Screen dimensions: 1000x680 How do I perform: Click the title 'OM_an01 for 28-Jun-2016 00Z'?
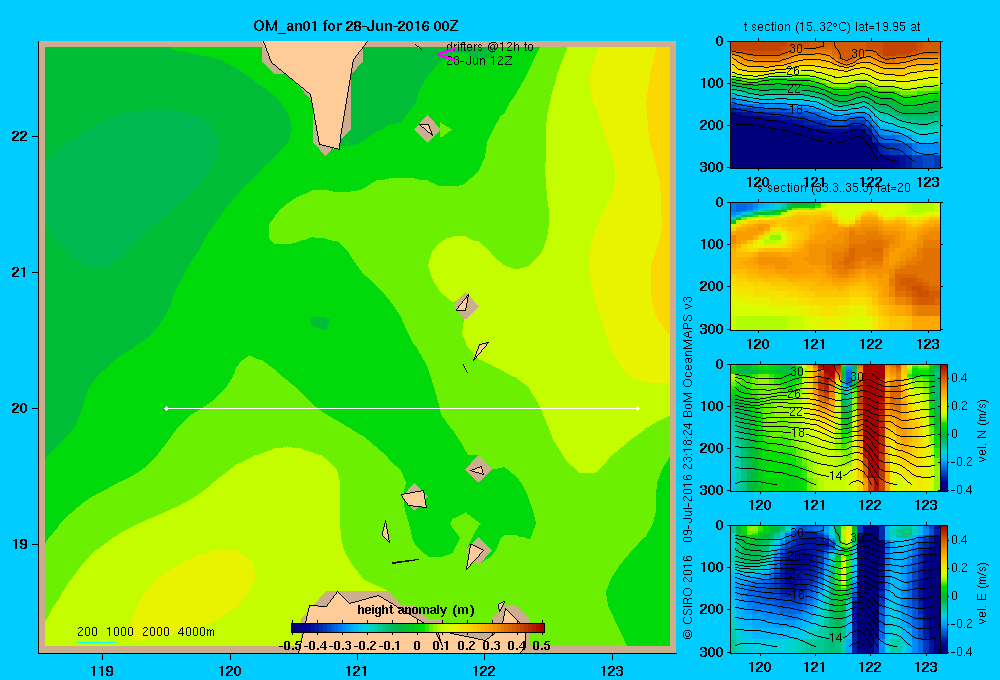[356, 26]
